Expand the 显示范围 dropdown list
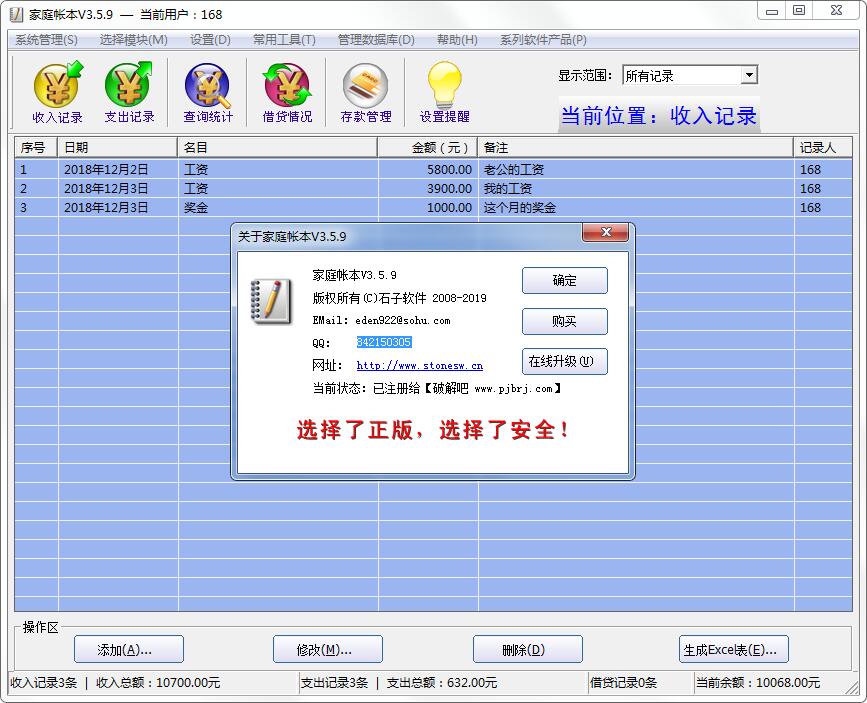The image size is (867, 703). point(749,75)
